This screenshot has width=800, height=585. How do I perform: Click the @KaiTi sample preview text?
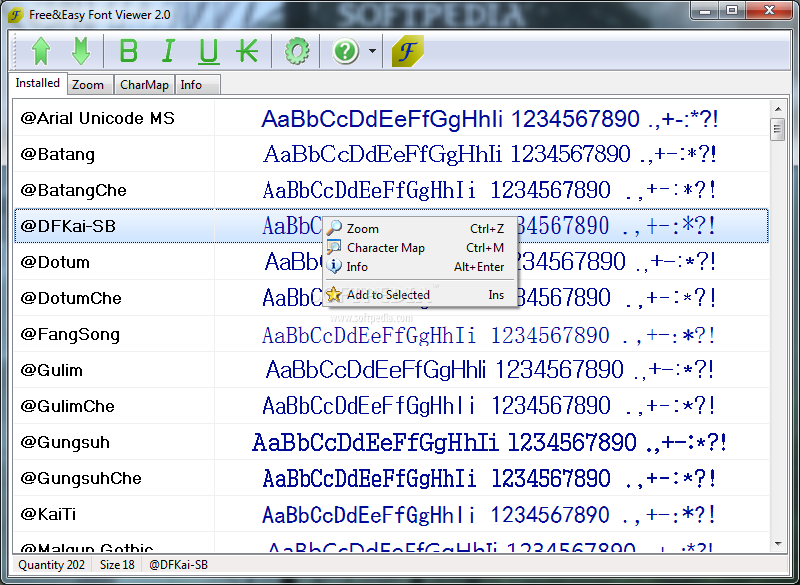pos(489,515)
